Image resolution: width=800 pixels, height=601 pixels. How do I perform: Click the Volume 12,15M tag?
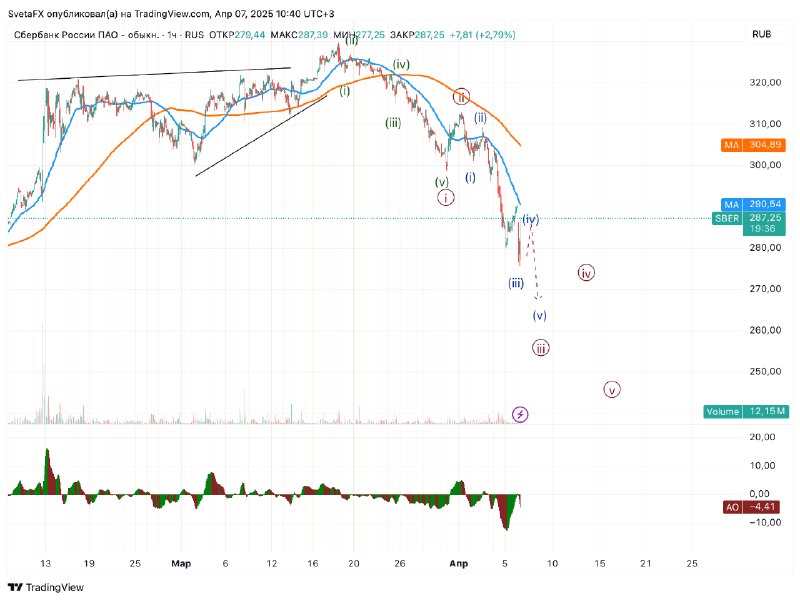[746, 411]
